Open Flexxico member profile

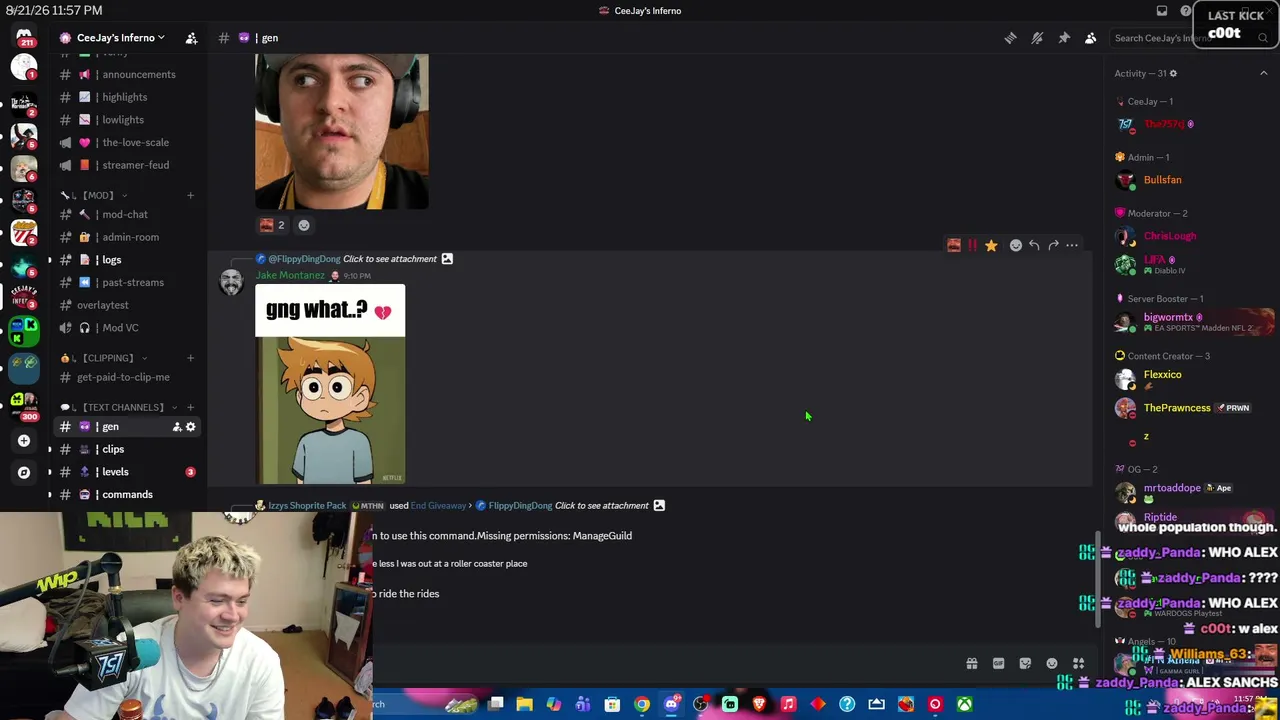[1162, 374]
